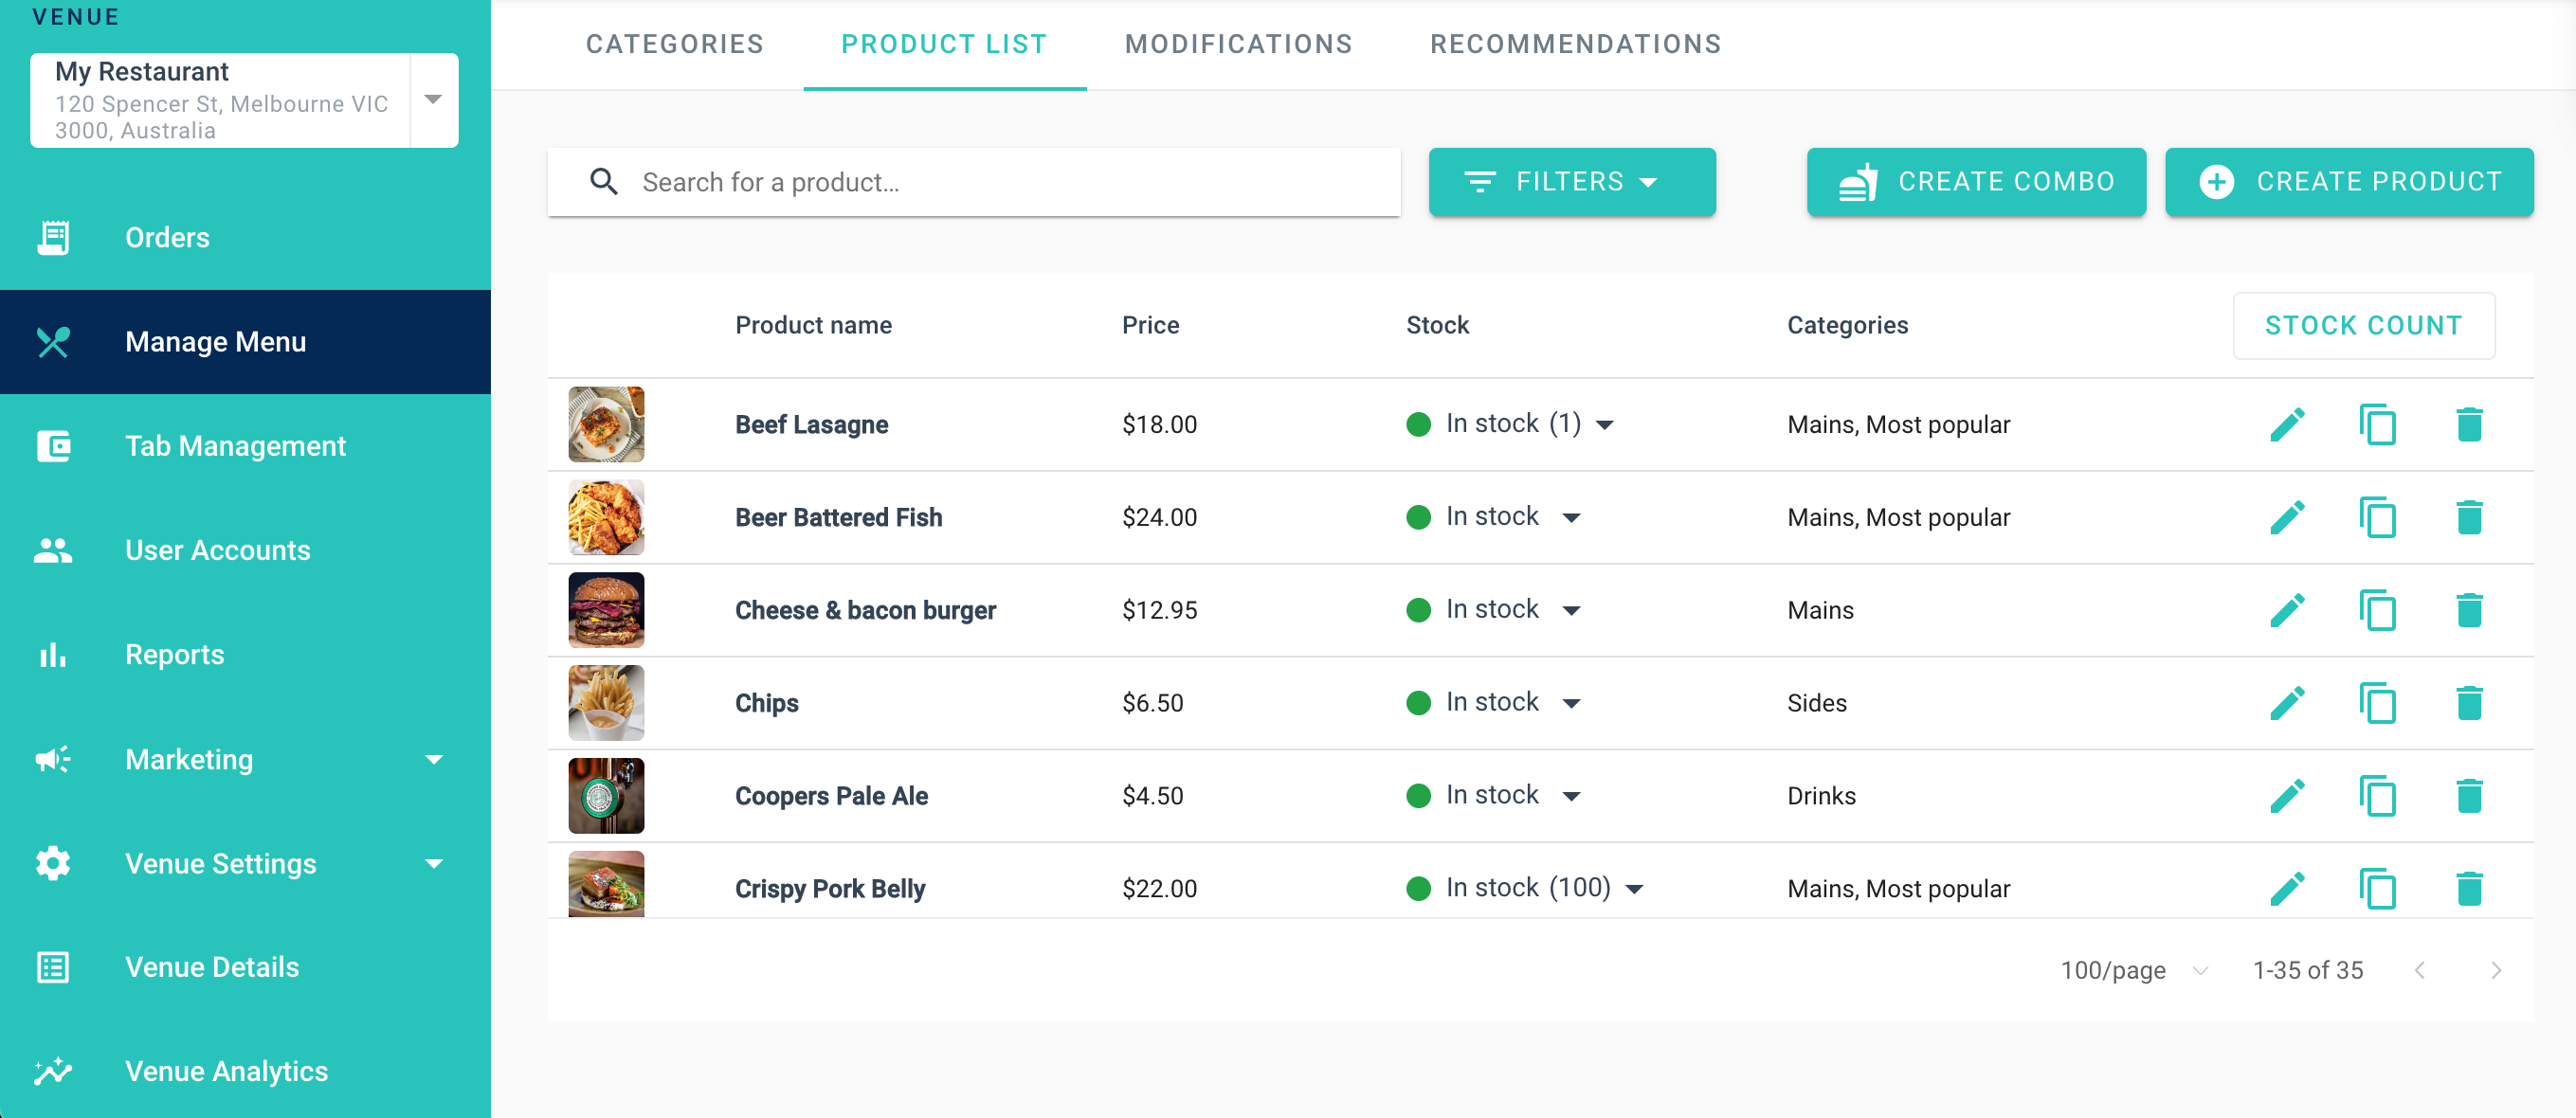
Task: Delete the Cheese & bacon burger product
Action: (x=2468, y=611)
